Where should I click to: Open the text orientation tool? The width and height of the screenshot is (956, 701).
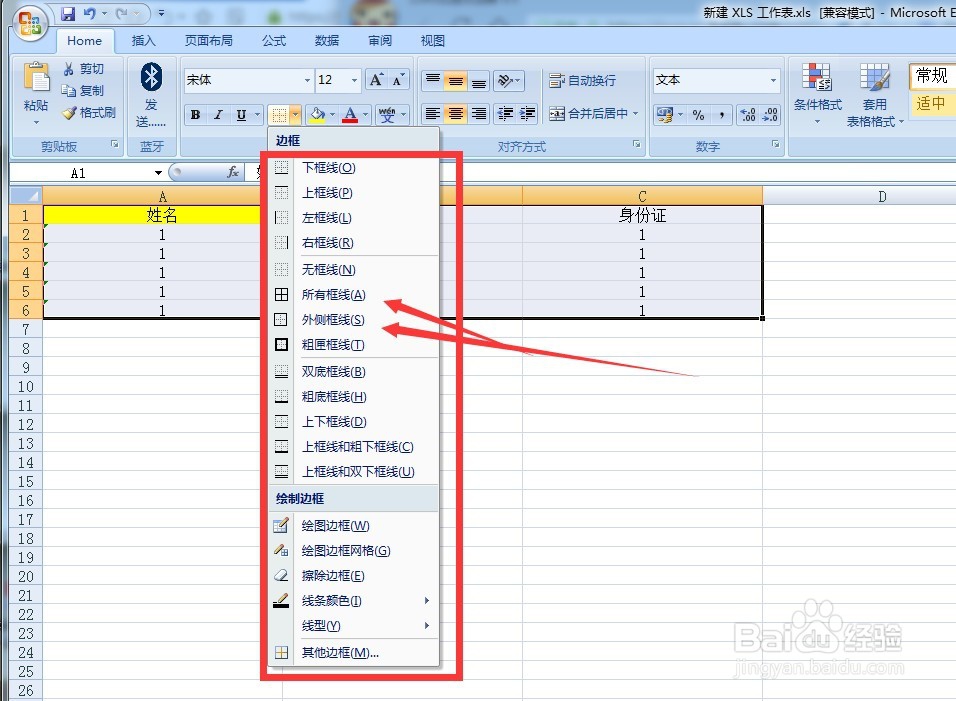[508, 80]
